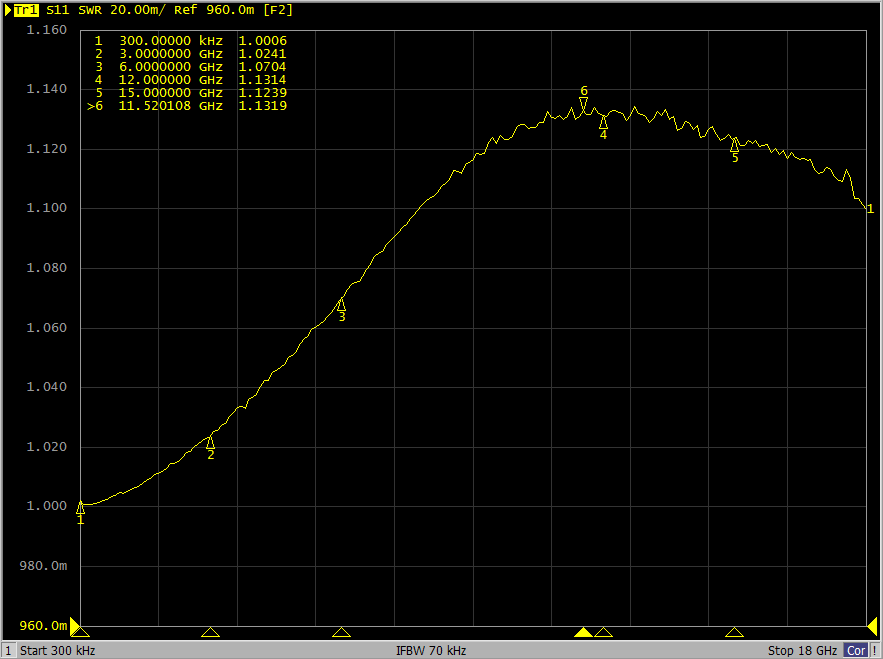Screen dimensions: 883x659
Task: Click the left reference level arrow at 960.0m
Action: [x=75, y=626]
